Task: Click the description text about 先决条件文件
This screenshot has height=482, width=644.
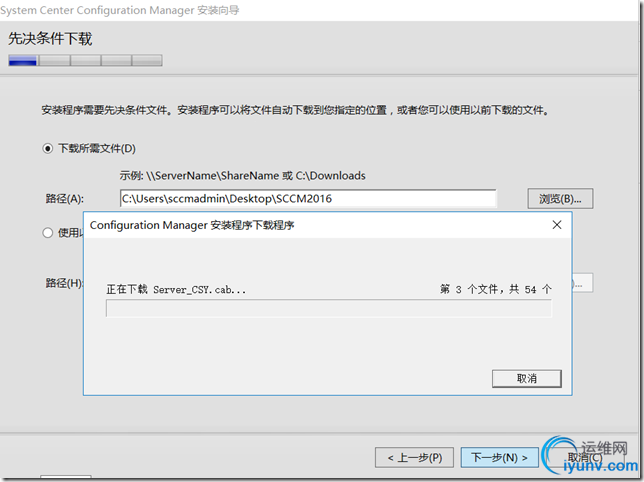Action: (295, 110)
